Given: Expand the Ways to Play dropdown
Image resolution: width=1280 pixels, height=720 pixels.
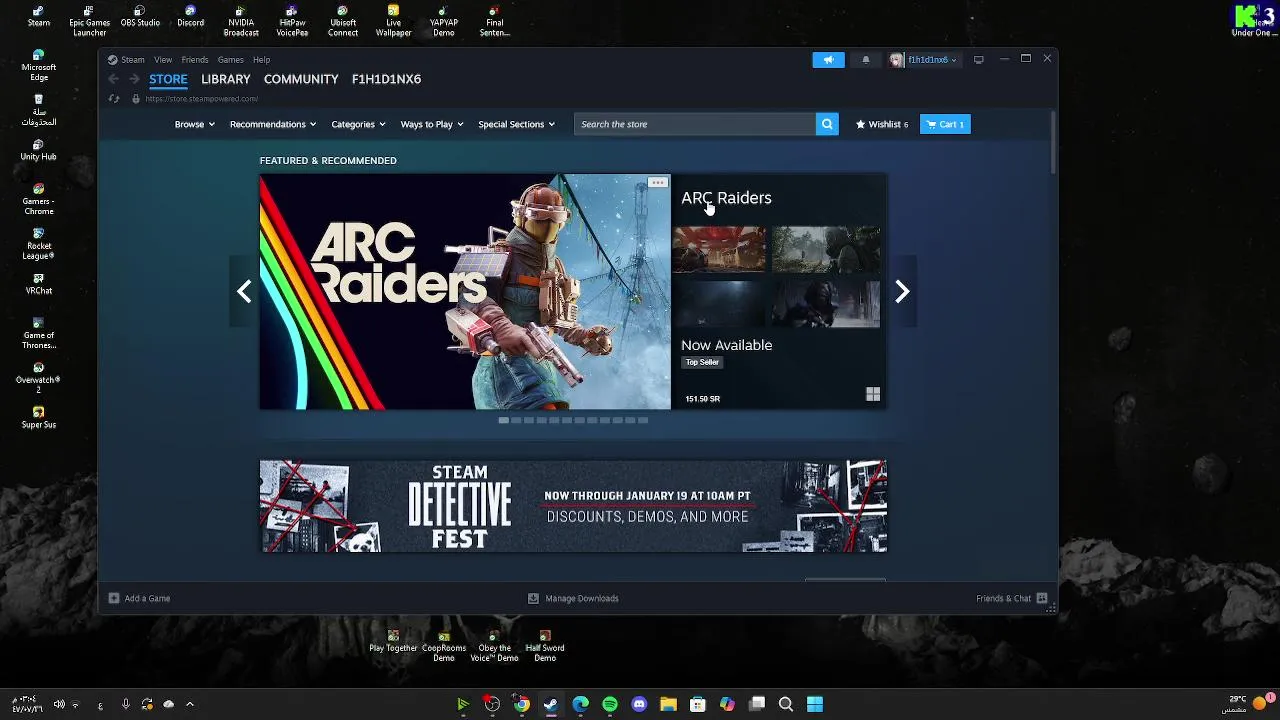Looking at the screenshot, I should click(432, 124).
